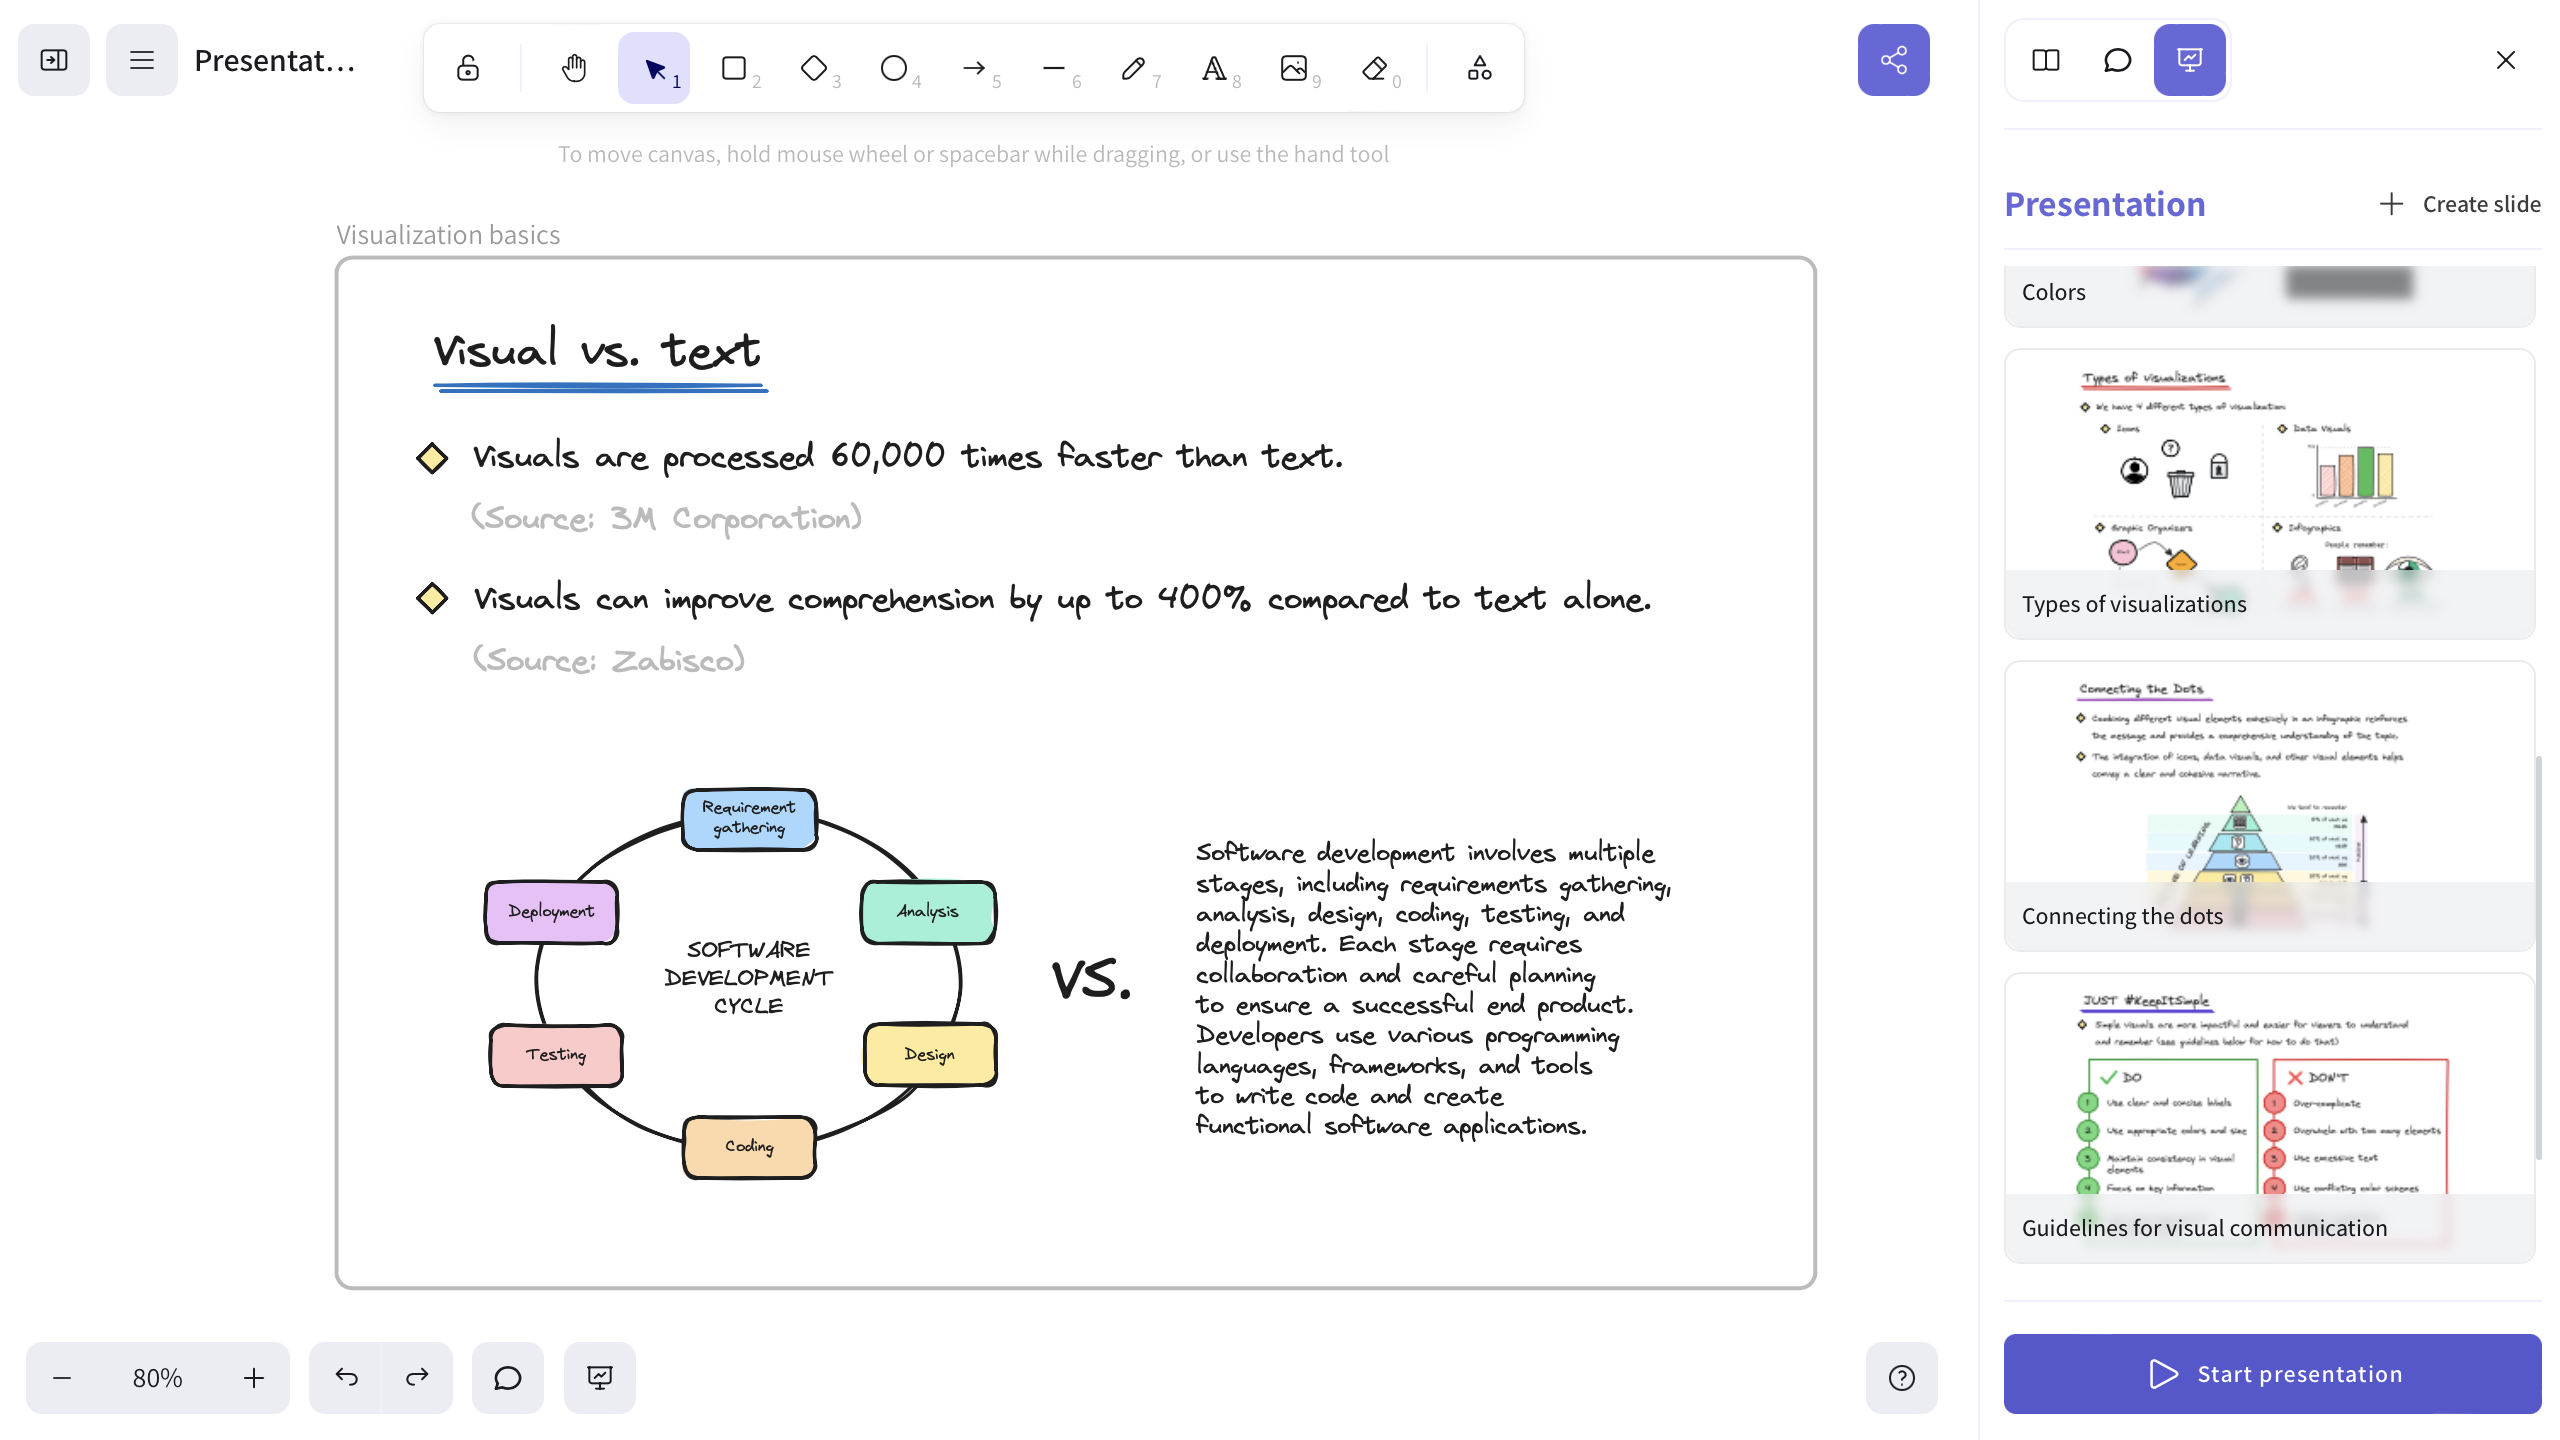Toggle the pages panel with the book icon

point(2045,60)
